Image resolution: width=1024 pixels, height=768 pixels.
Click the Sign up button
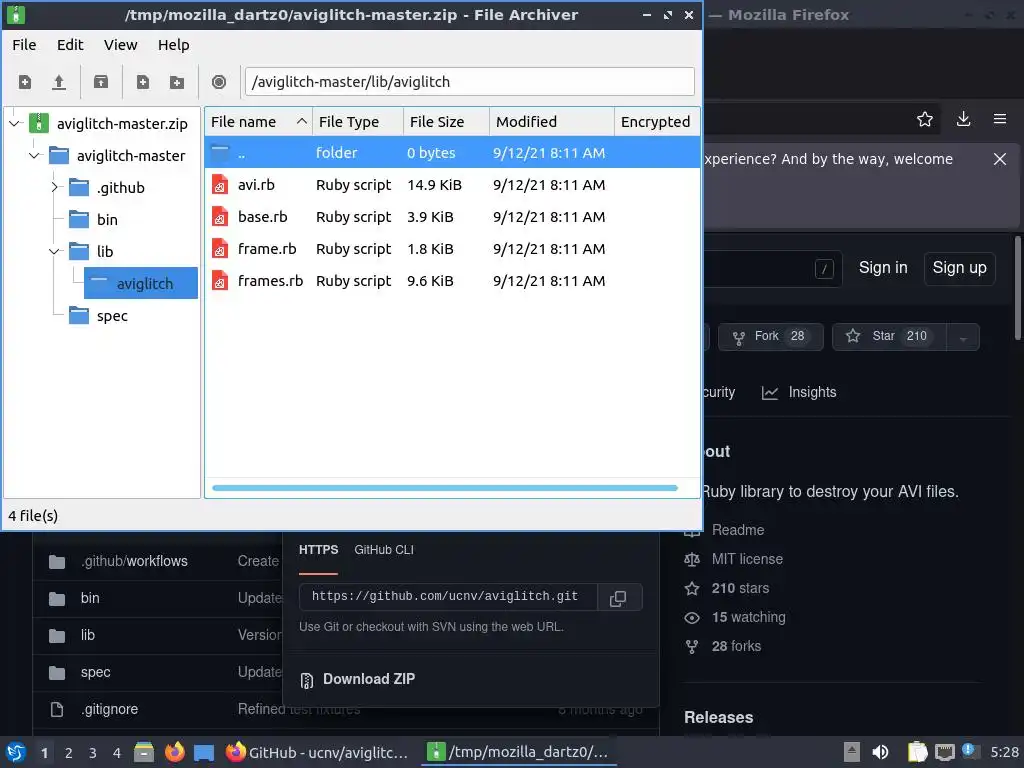click(959, 268)
